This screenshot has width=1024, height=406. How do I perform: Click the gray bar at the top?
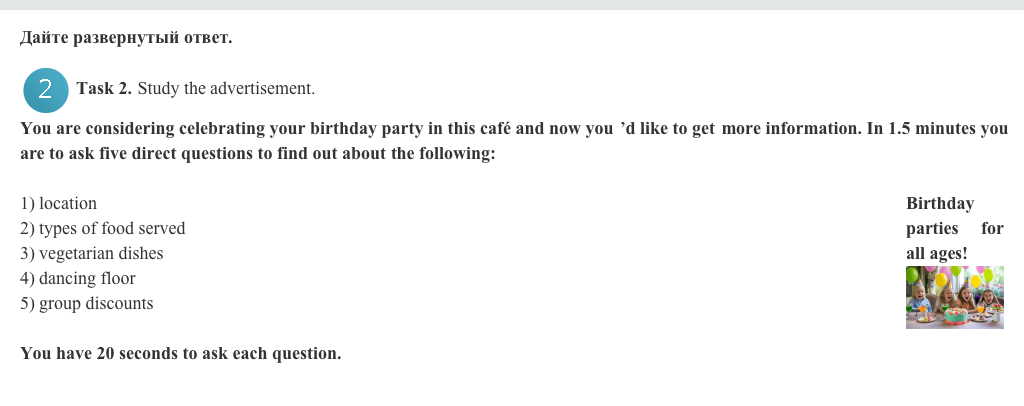[512, 5]
